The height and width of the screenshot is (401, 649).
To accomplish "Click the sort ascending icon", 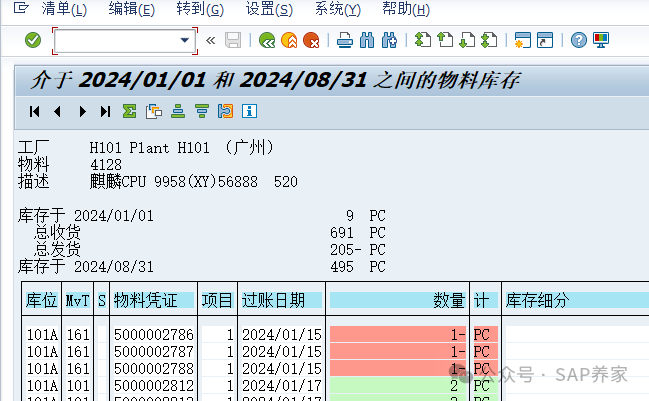I will [x=178, y=111].
